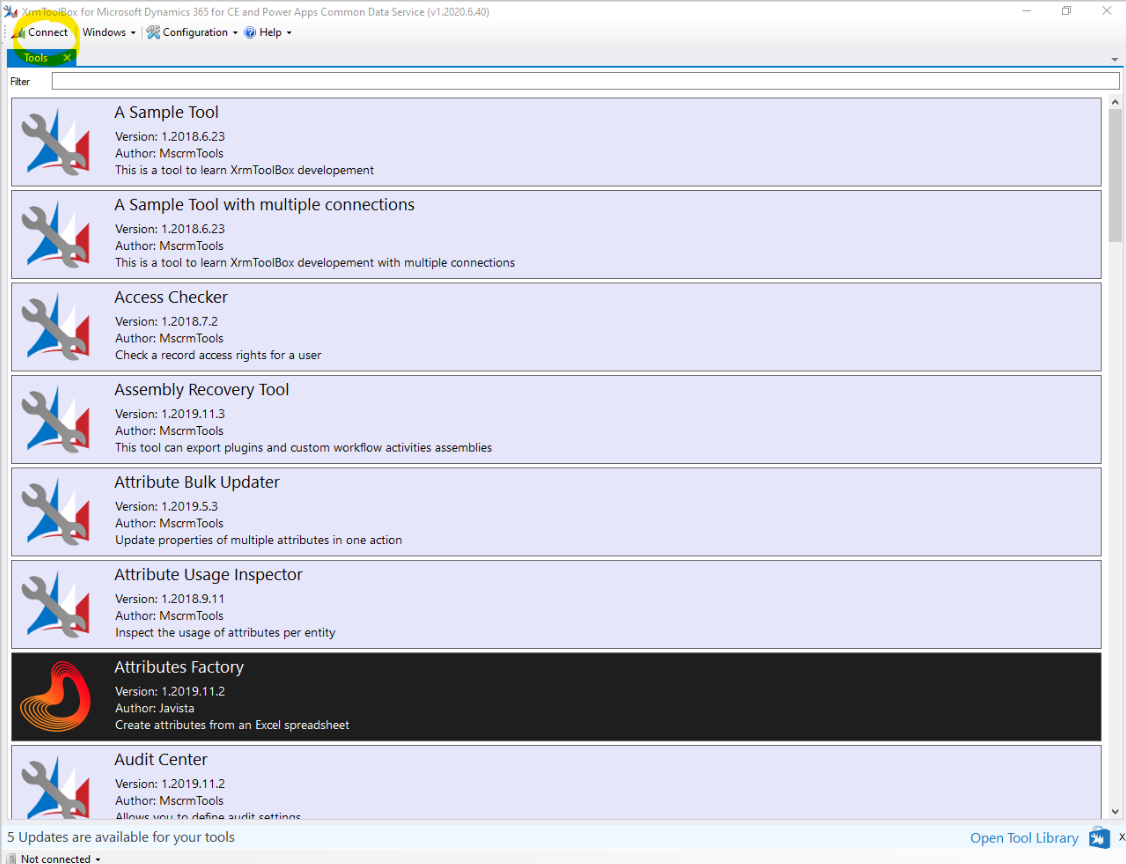Expand the Help dropdown menu
The width and height of the screenshot is (1126, 864).
[269, 32]
